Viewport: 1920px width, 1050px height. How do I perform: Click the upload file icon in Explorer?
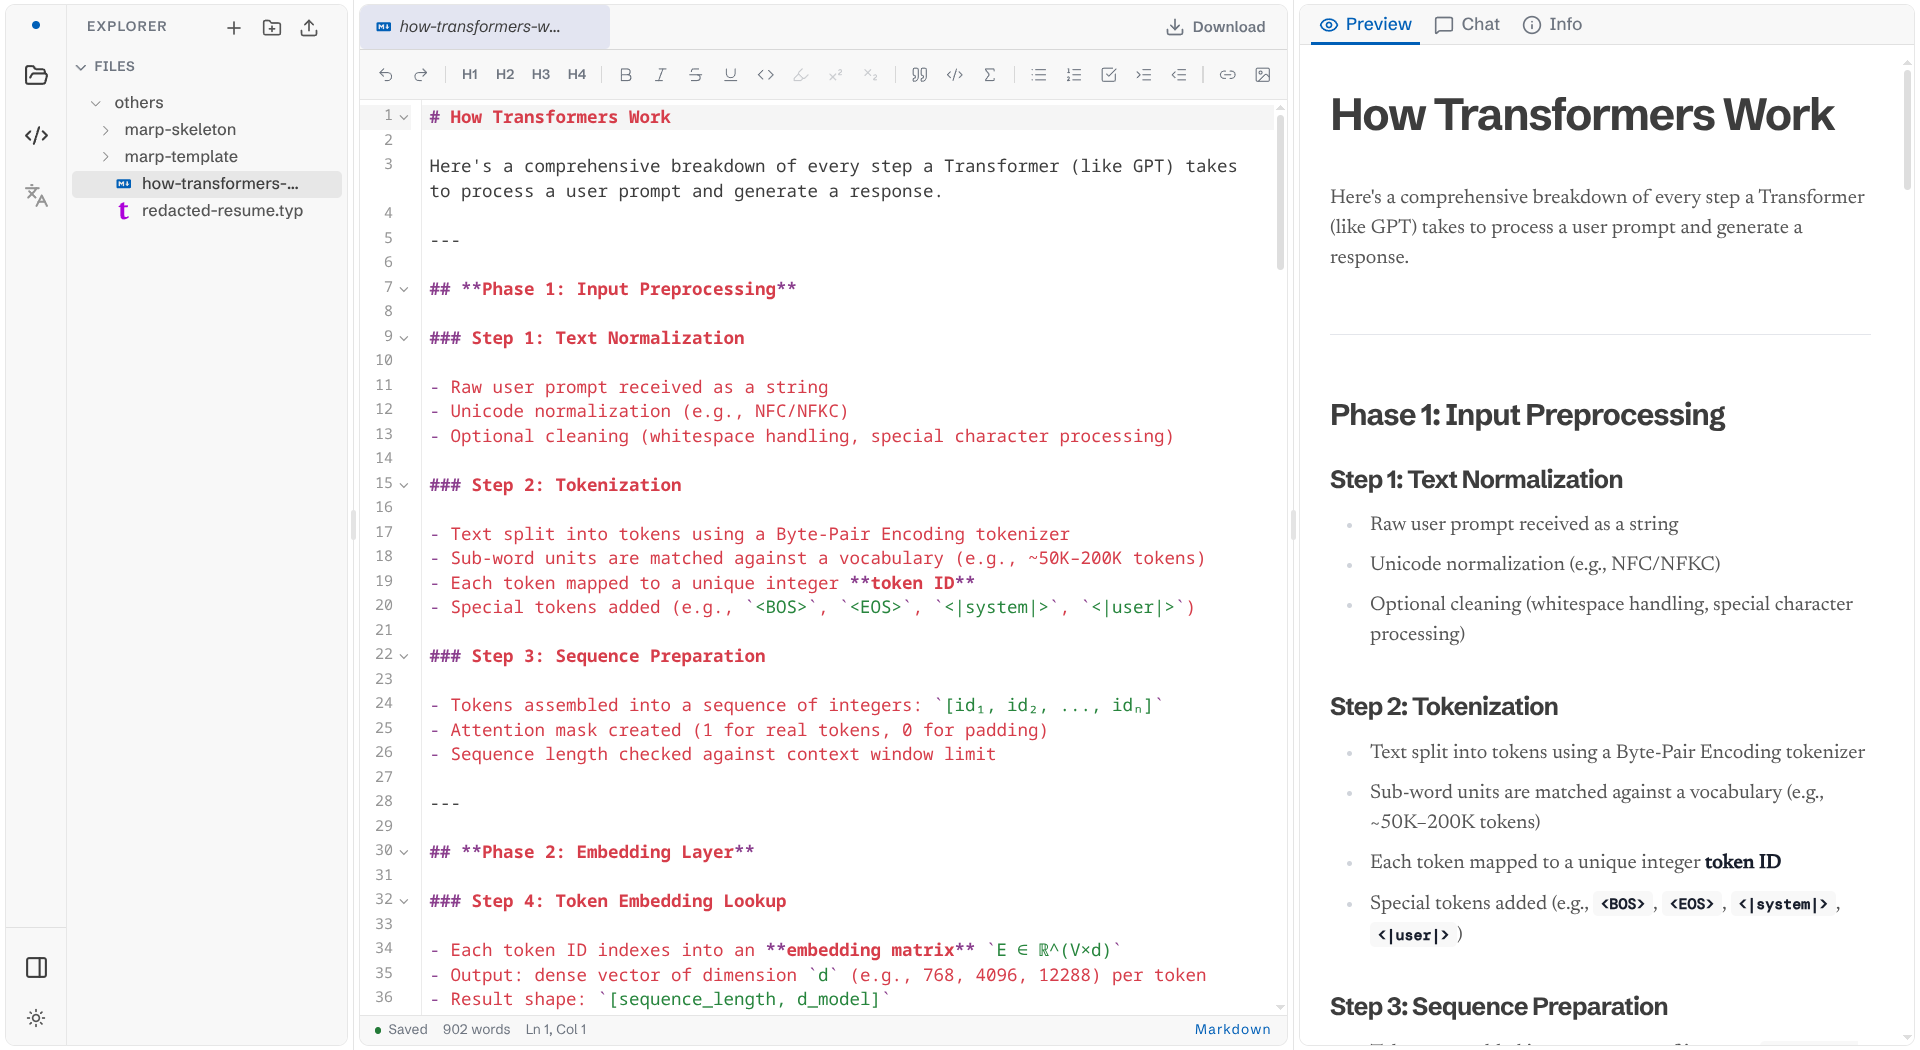[x=309, y=28]
